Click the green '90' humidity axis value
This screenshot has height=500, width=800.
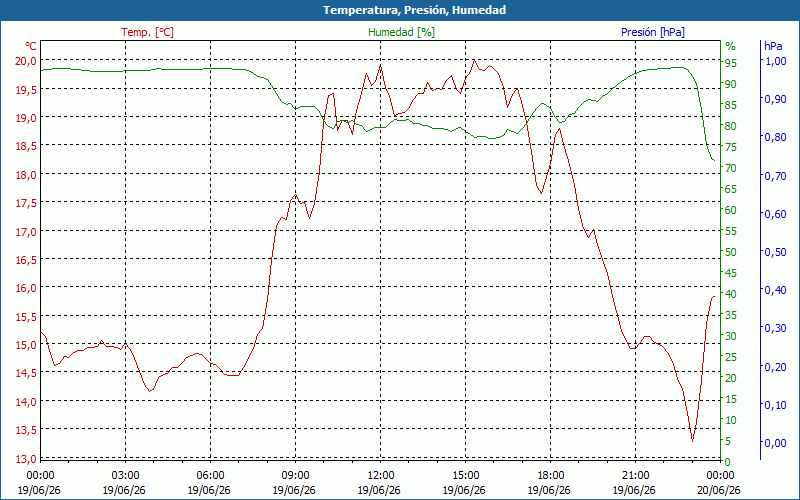pyautogui.click(x=731, y=84)
